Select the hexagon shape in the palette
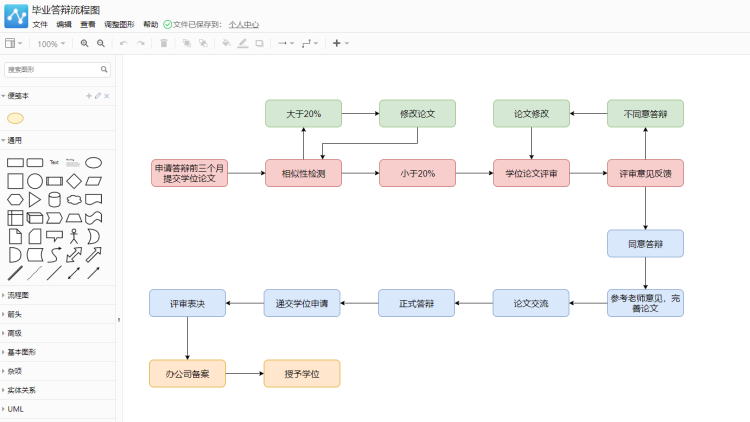The height and width of the screenshot is (422, 750). [15, 200]
